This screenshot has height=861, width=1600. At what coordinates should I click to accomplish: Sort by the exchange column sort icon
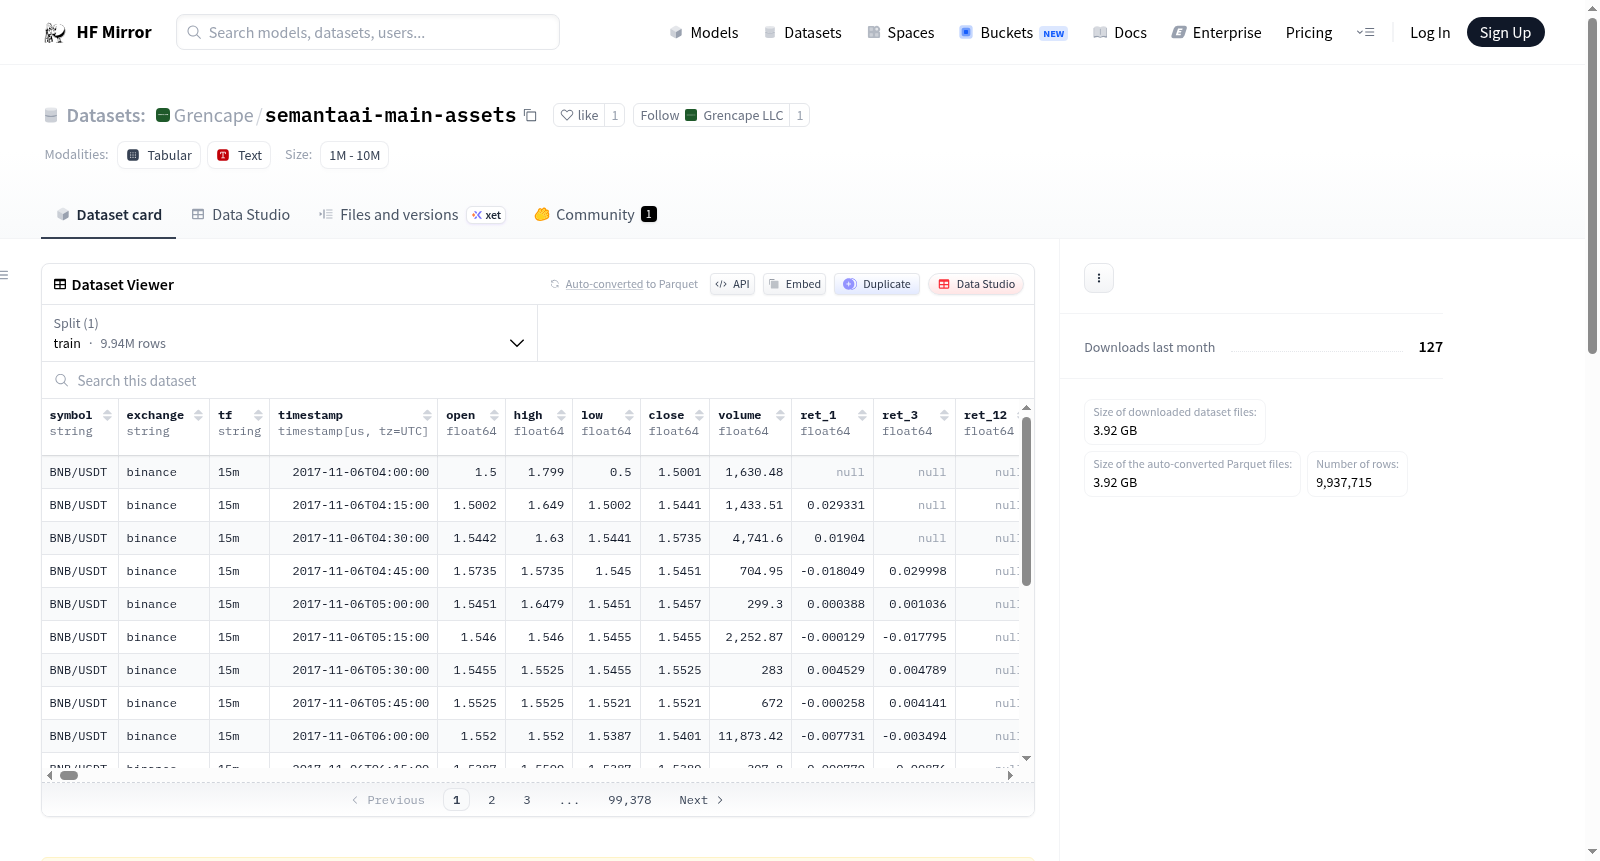pos(198,415)
